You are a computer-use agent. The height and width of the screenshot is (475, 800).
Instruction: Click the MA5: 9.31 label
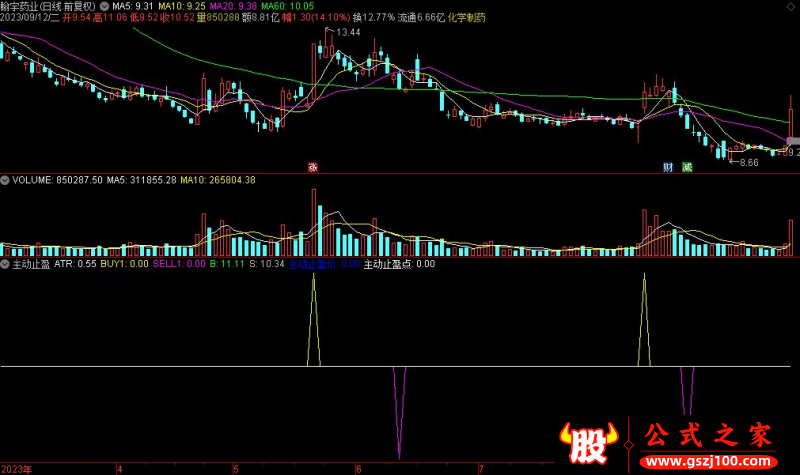click(133, 6)
